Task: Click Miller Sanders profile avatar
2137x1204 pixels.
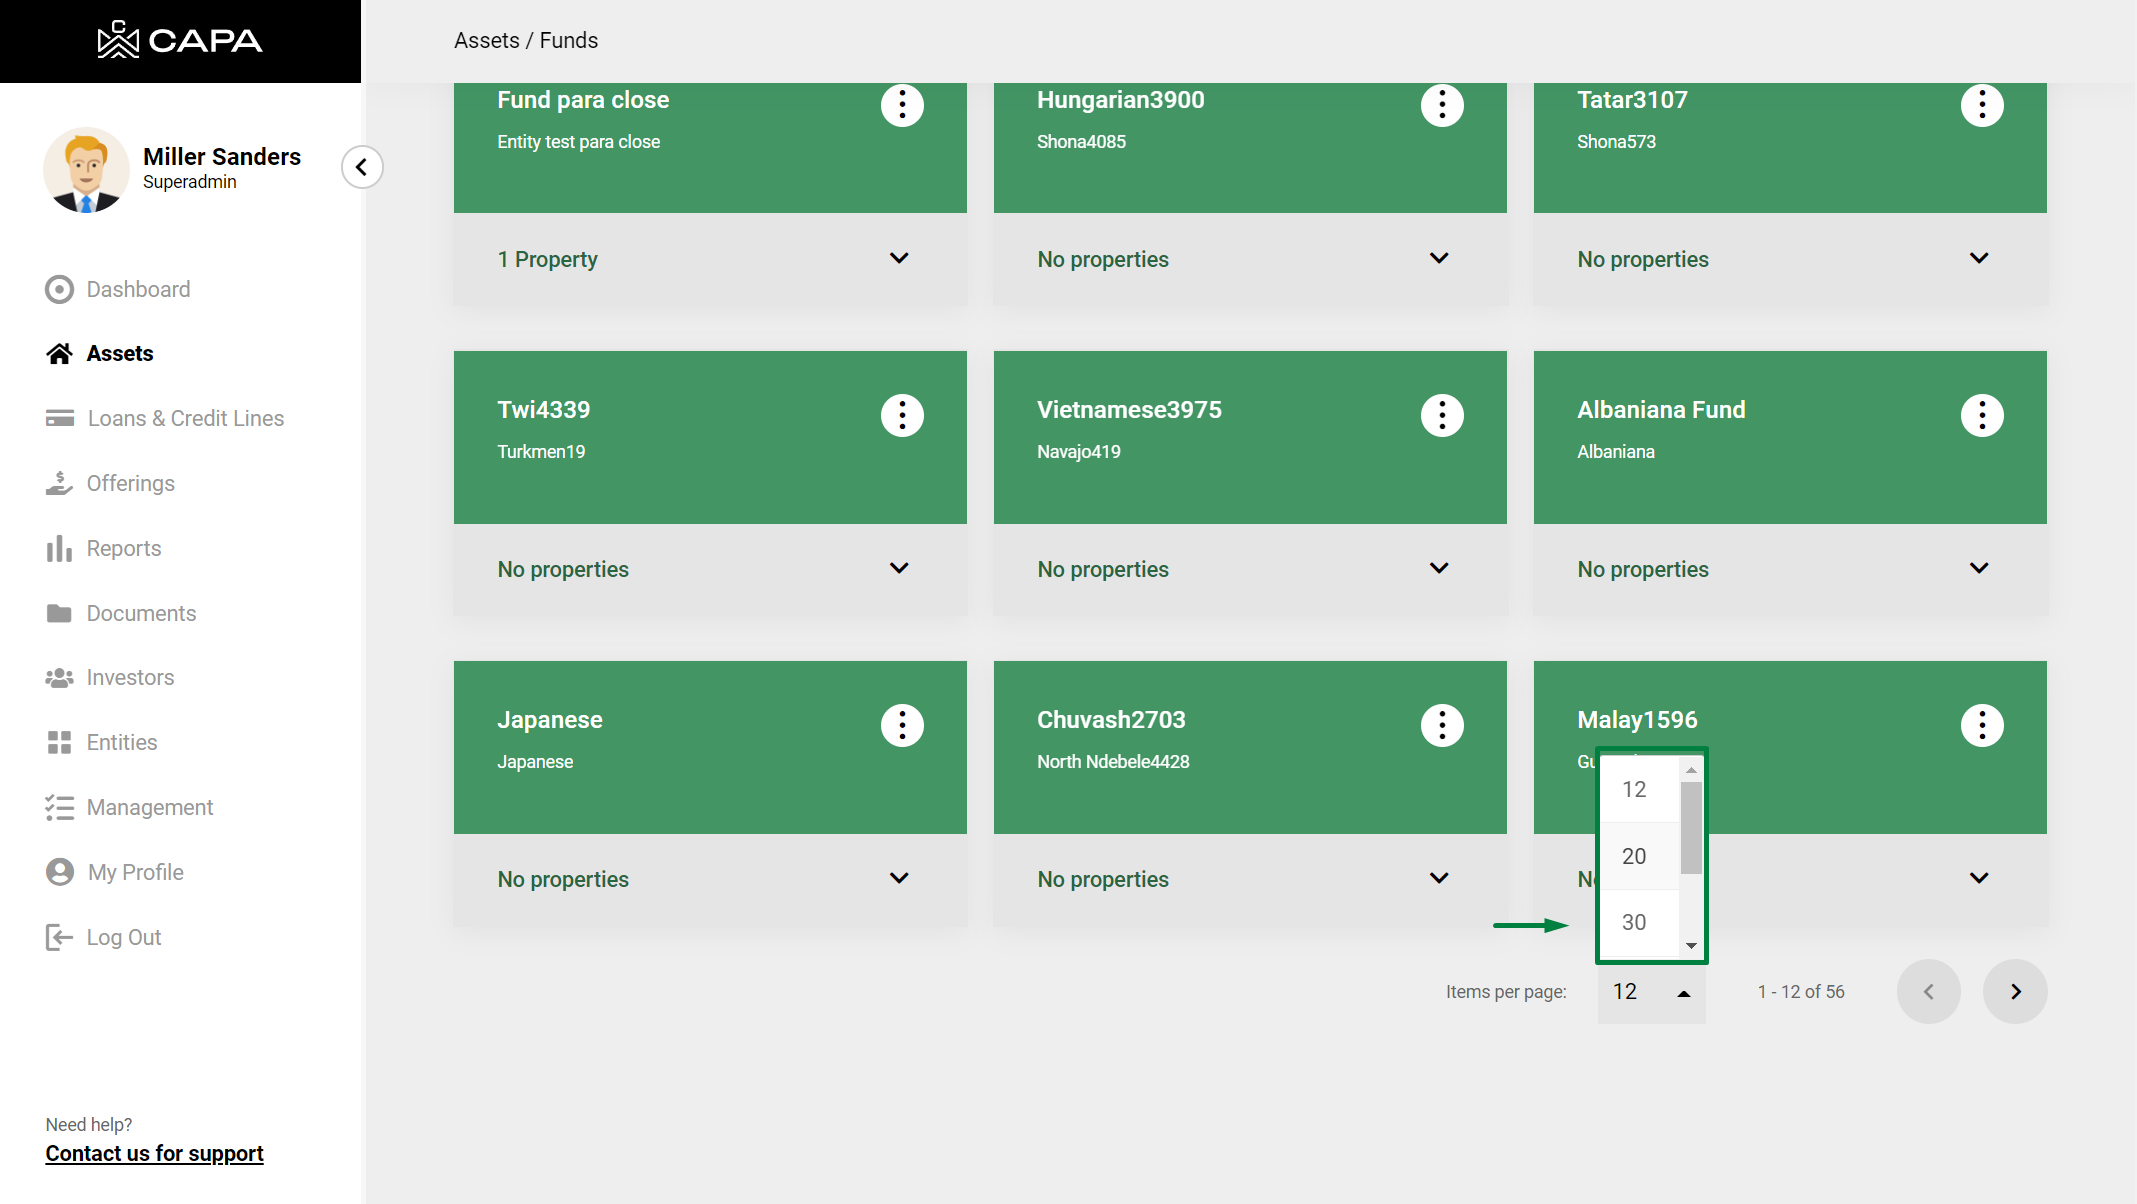Action: click(86, 170)
